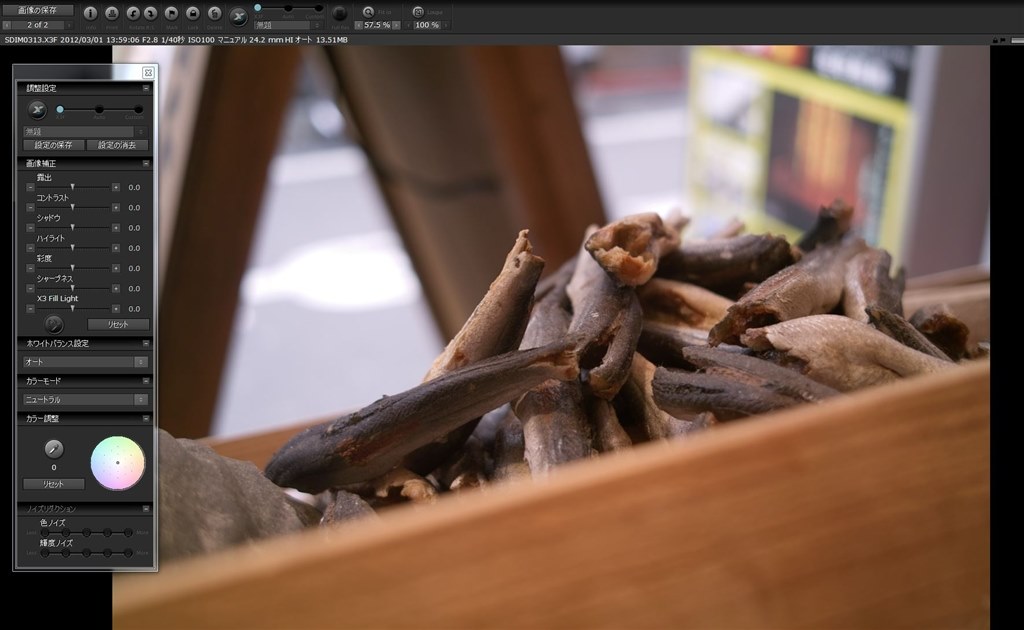This screenshot has height=630, width=1024.
Task: Click the 画像の保存 button
Action: tap(40, 8)
